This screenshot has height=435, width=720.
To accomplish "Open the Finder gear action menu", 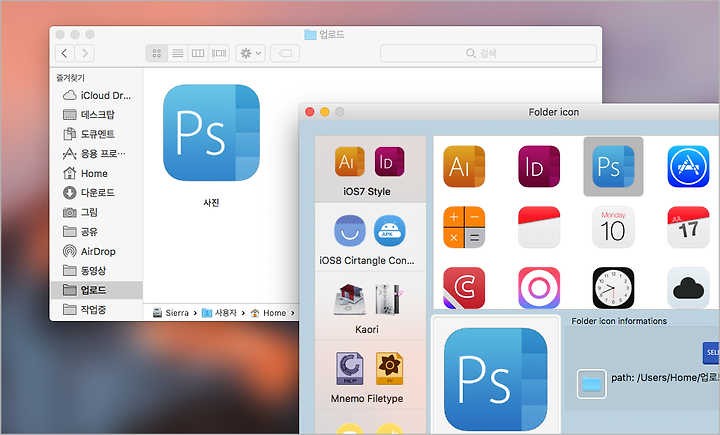I will click(250, 53).
